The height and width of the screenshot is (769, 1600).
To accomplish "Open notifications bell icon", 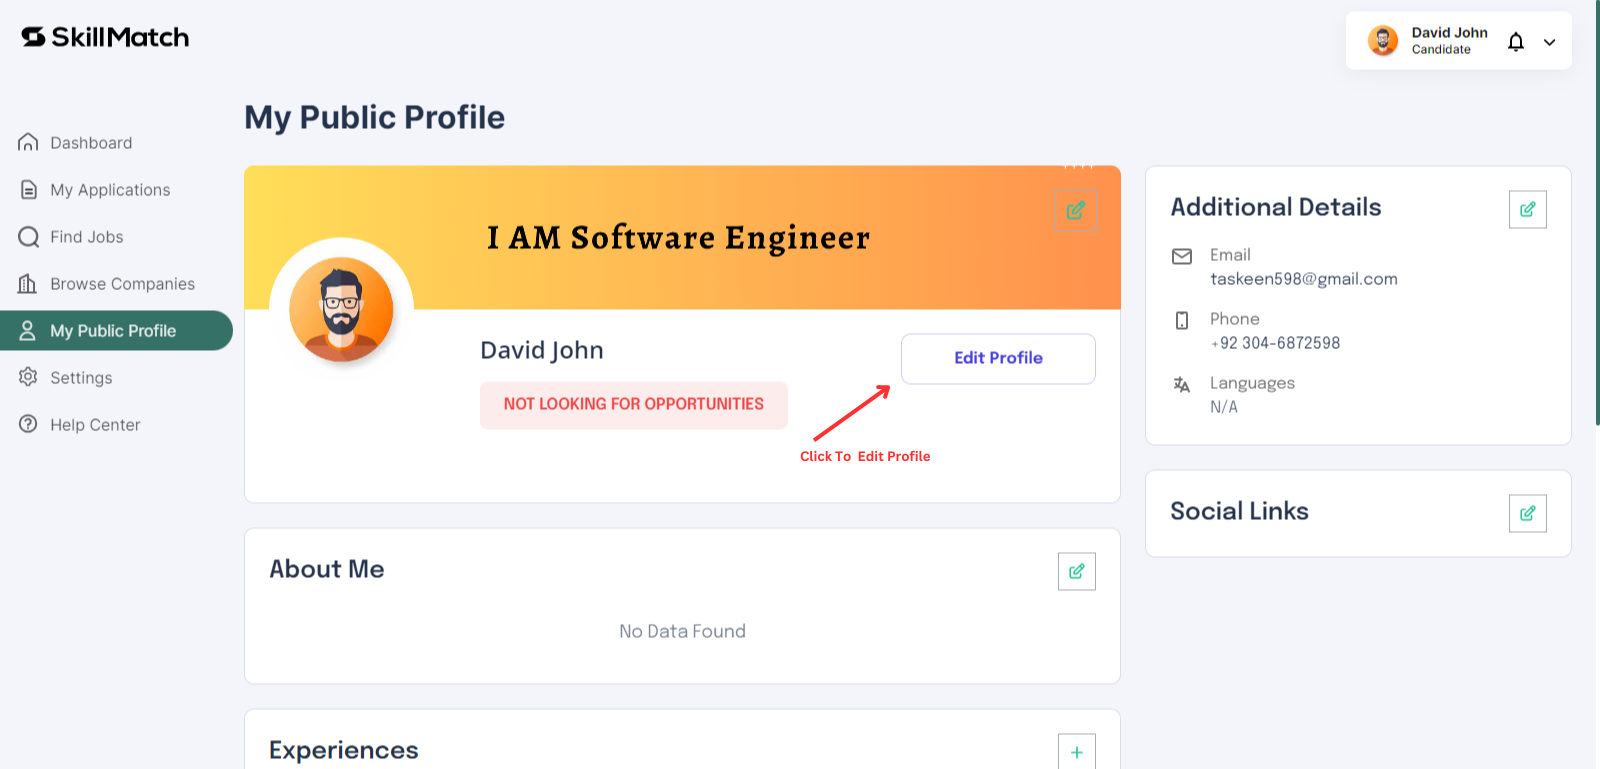I will tap(1516, 42).
